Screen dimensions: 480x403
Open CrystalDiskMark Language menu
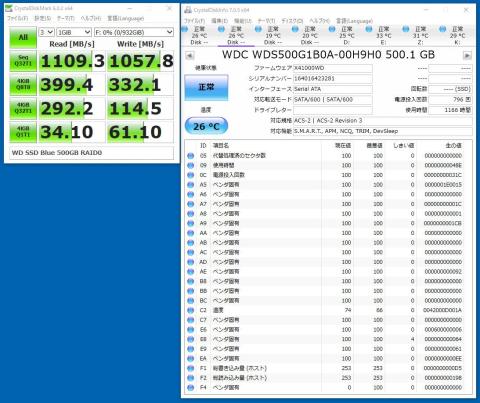126,18
